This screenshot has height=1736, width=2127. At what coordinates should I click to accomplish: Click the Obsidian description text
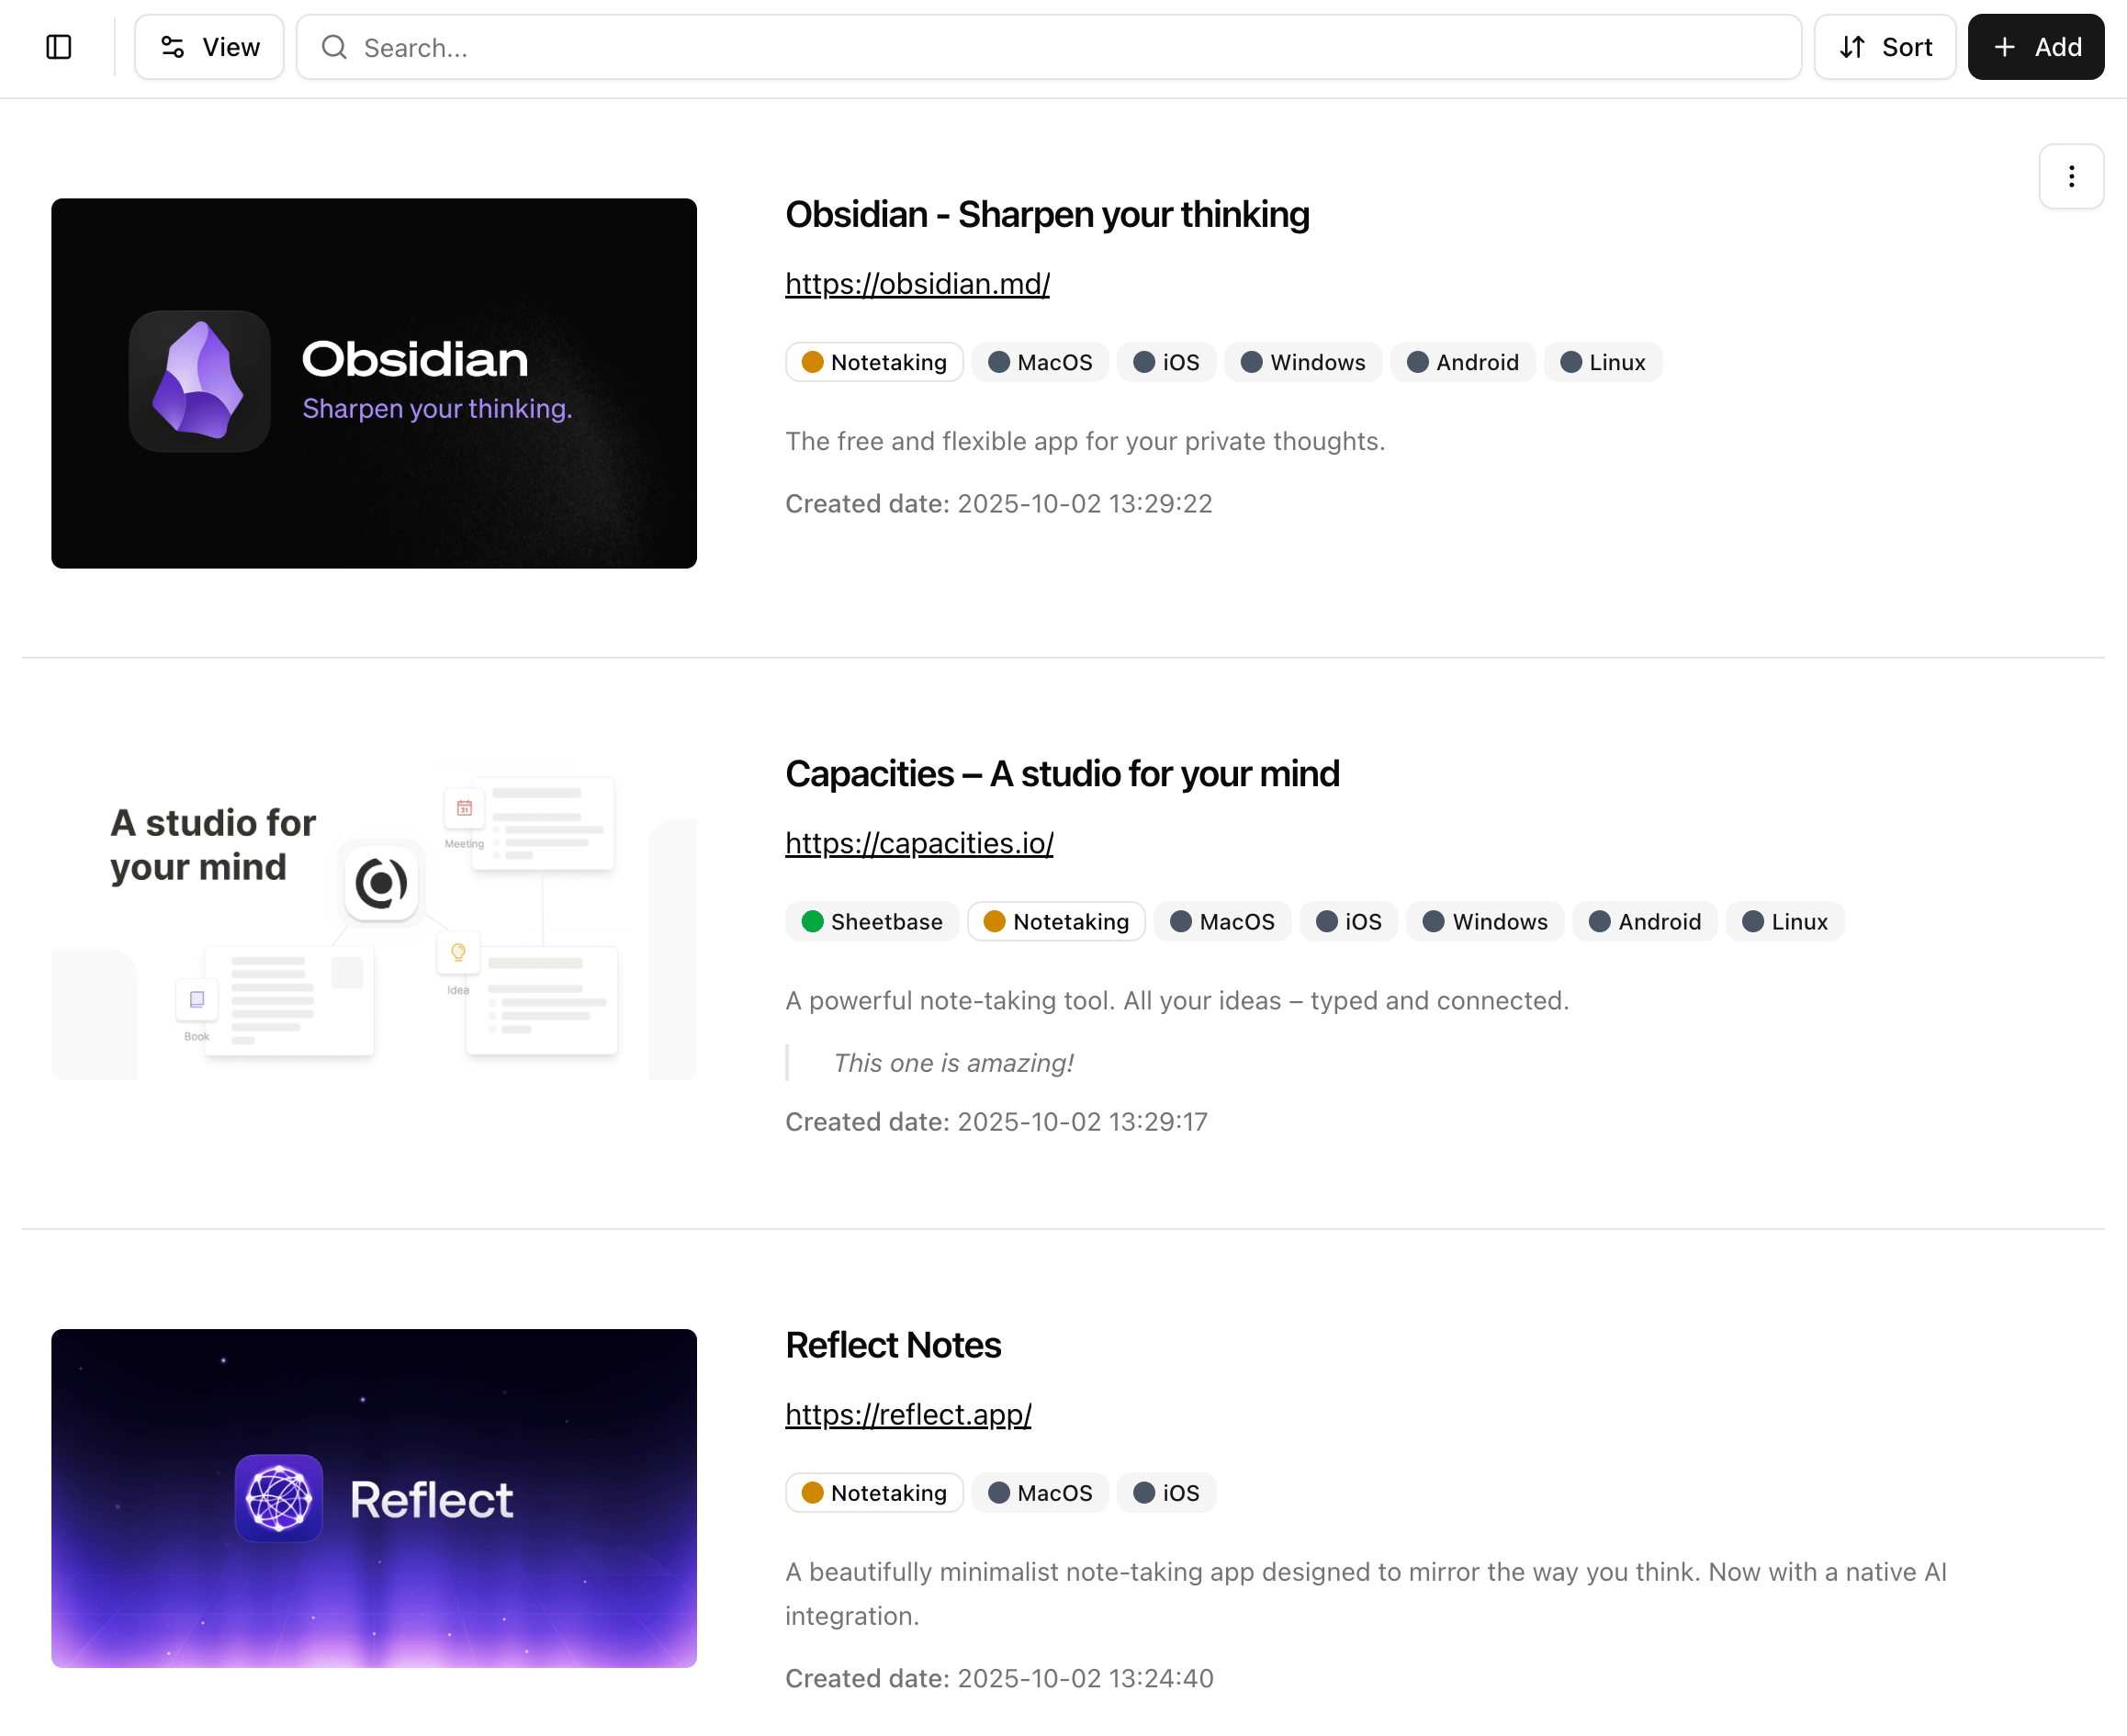coord(1085,441)
